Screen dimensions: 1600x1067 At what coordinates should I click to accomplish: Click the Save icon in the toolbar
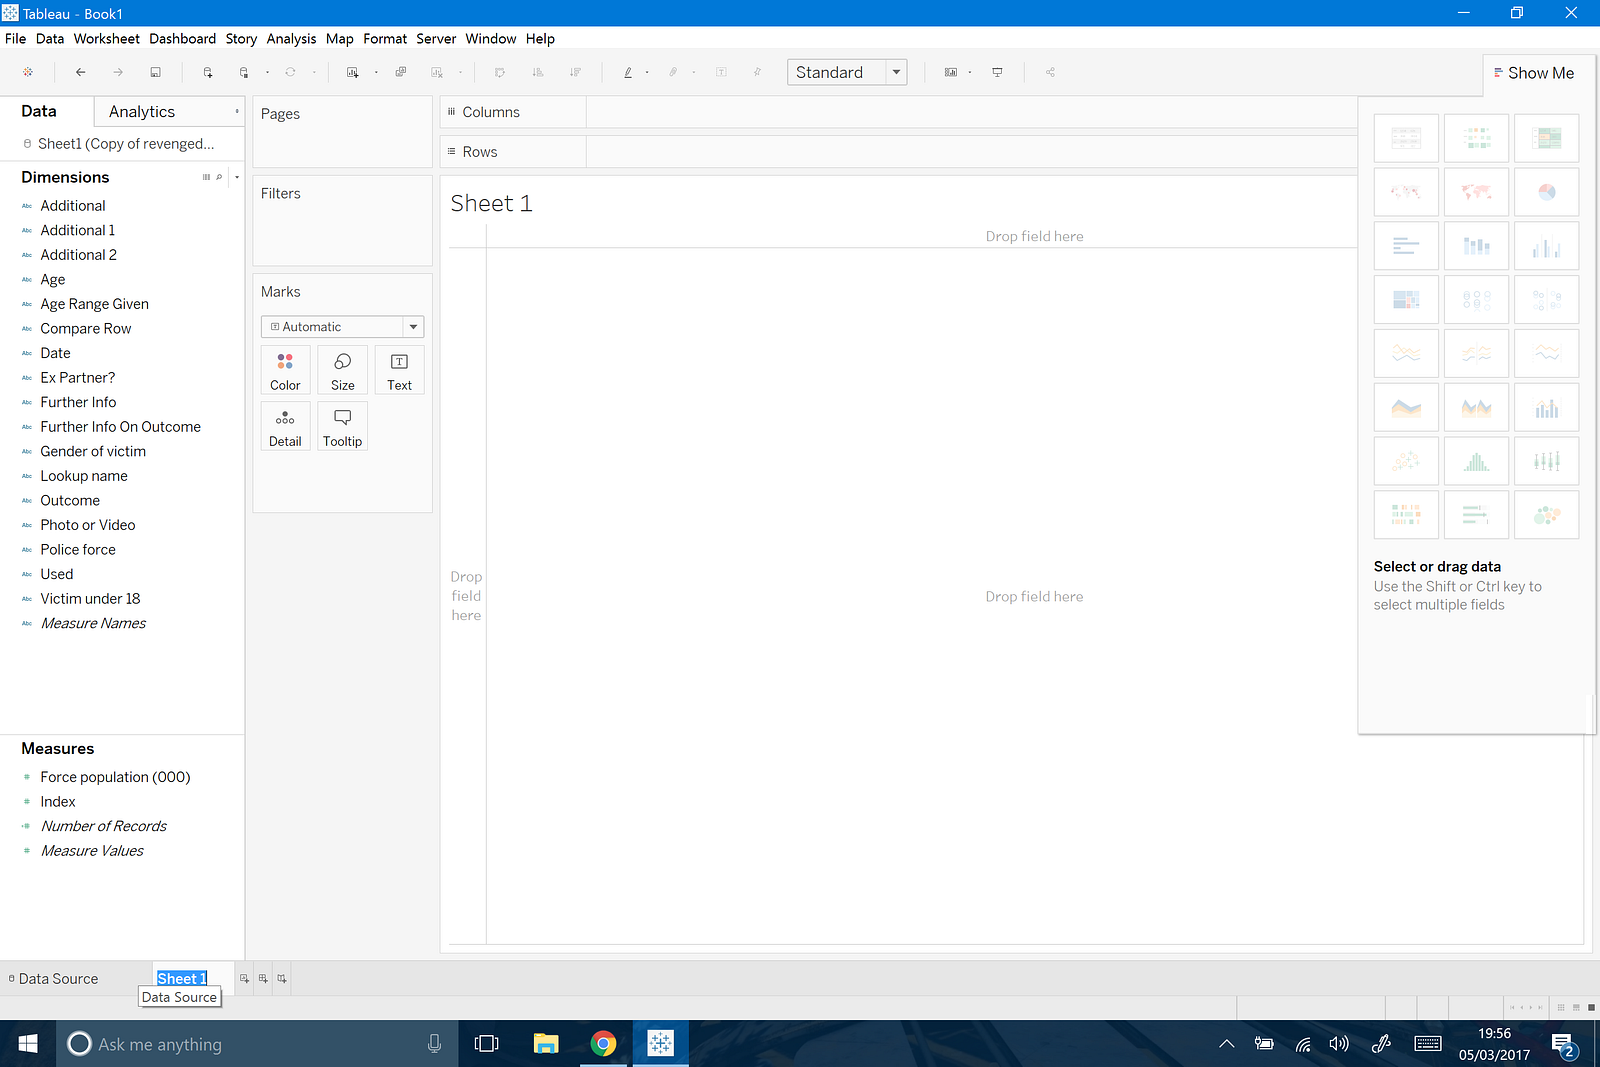pyautogui.click(x=155, y=72)
